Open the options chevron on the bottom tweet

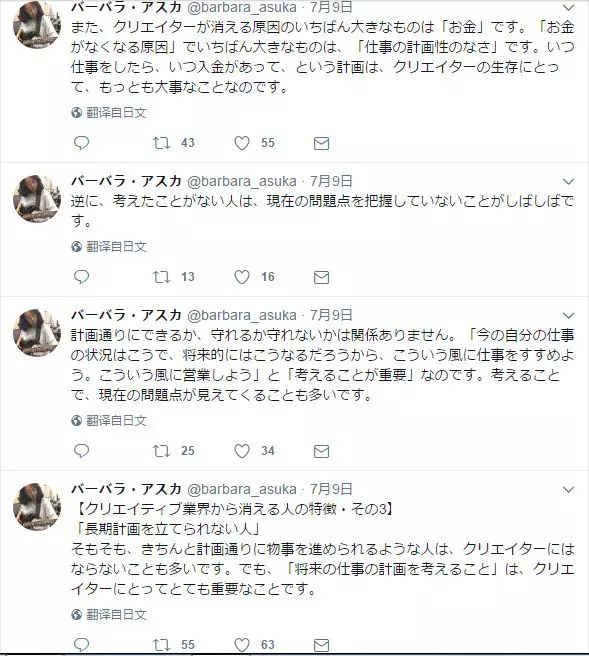pos(568,489)
